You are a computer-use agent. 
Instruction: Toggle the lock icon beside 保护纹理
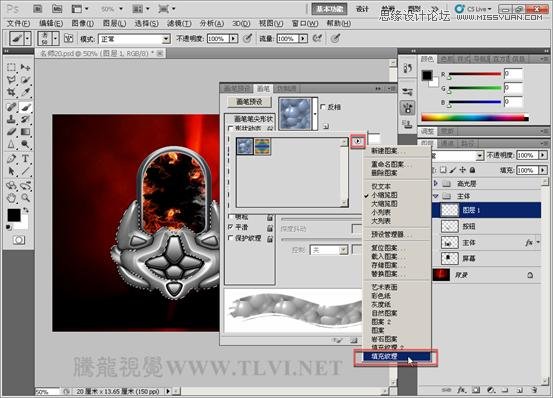coord(270,239)
